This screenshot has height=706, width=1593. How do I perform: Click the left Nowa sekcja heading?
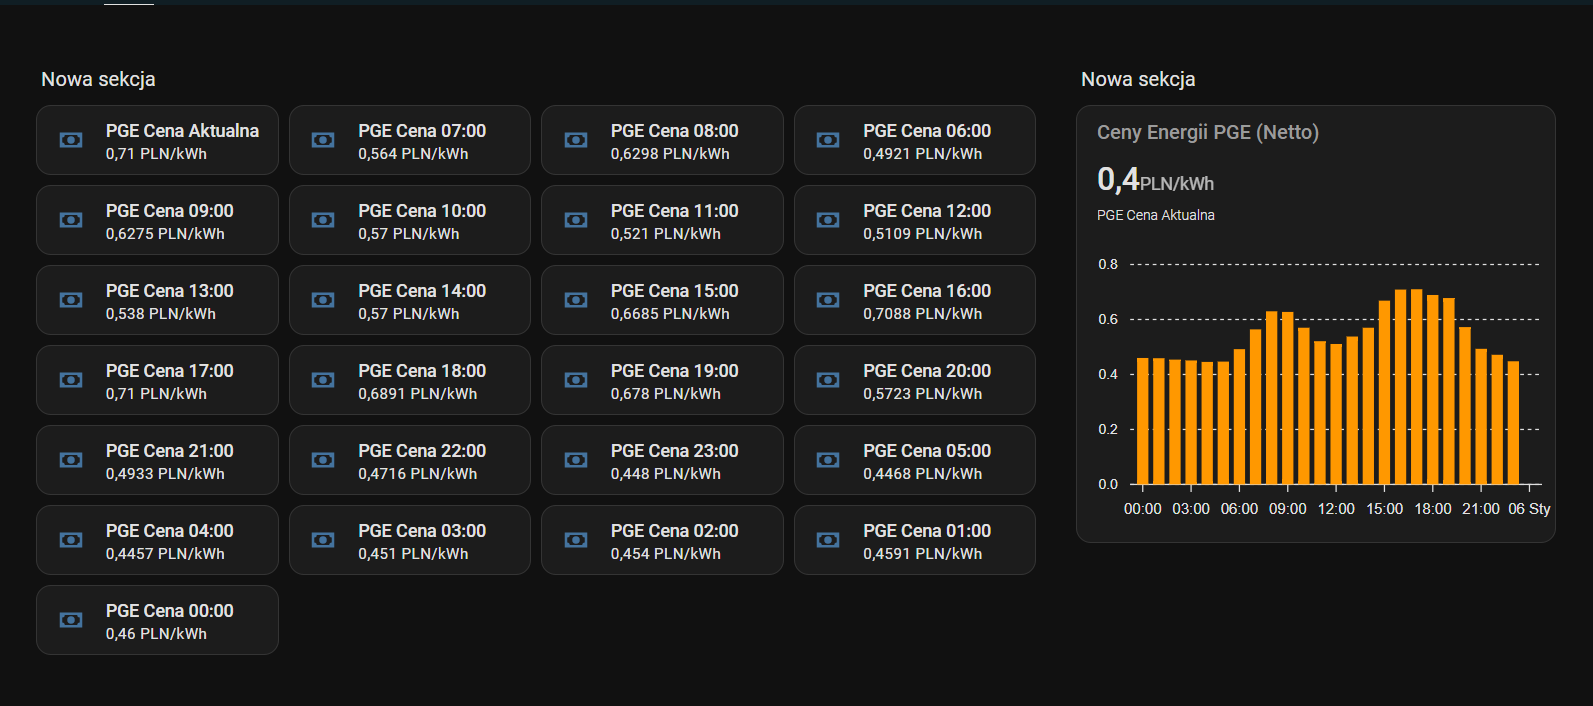click(x=98, y=79)
